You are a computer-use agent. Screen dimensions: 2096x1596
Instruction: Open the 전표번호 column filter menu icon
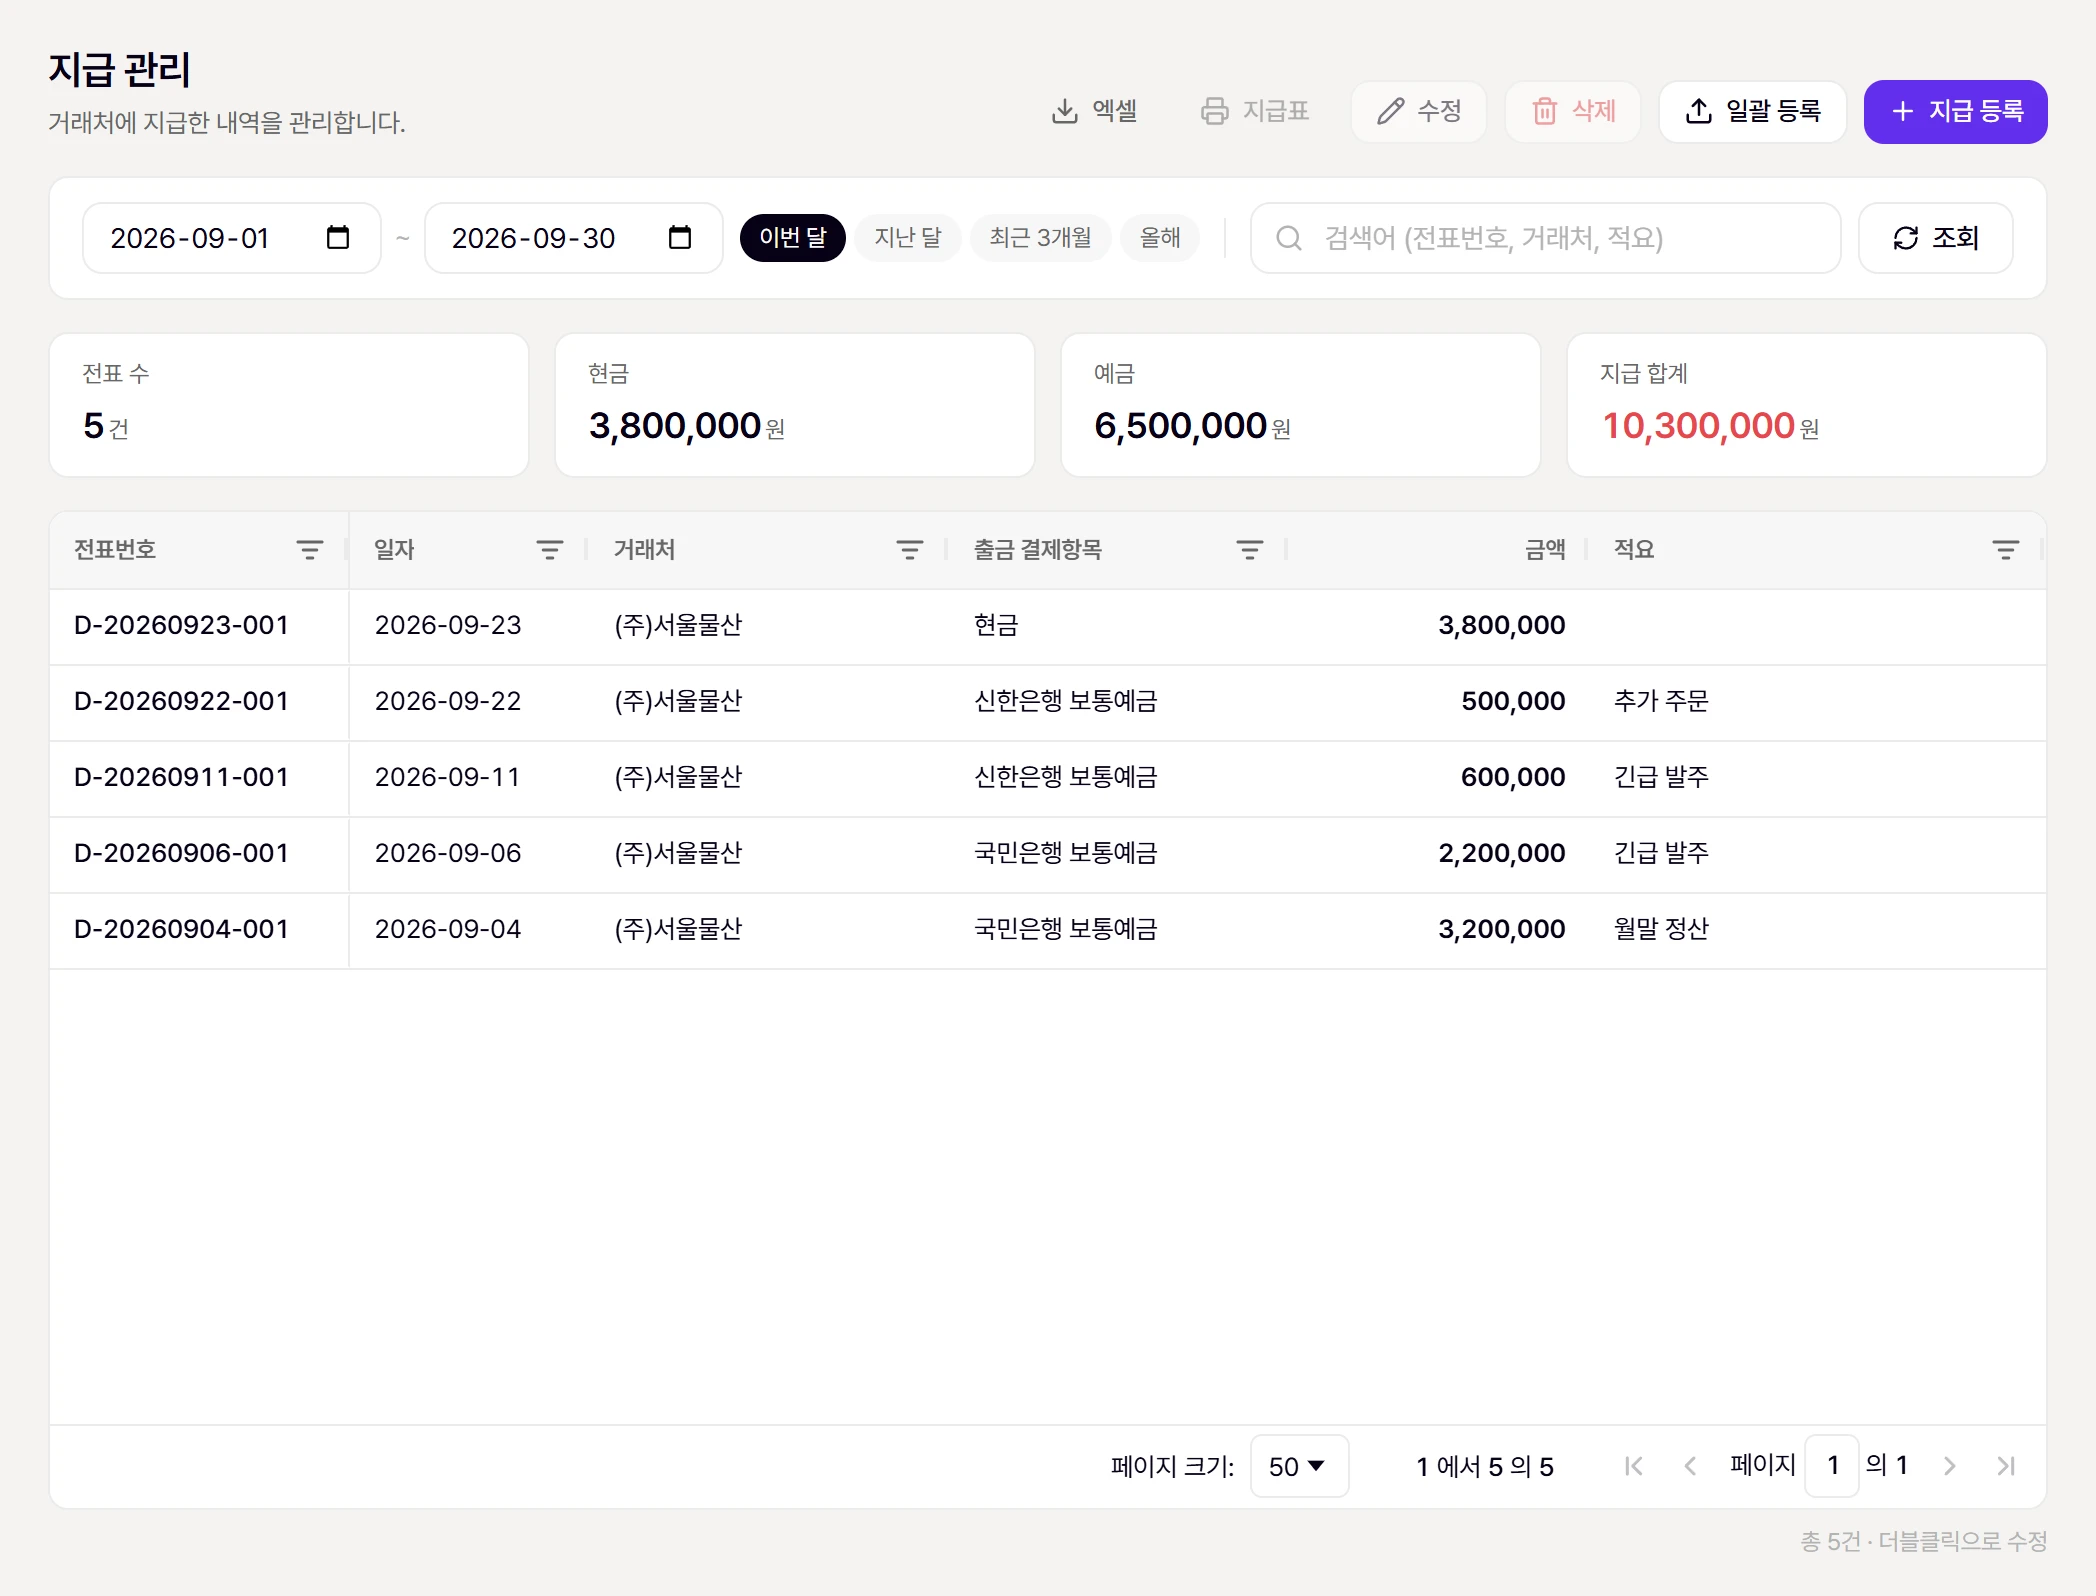[310, 550]
